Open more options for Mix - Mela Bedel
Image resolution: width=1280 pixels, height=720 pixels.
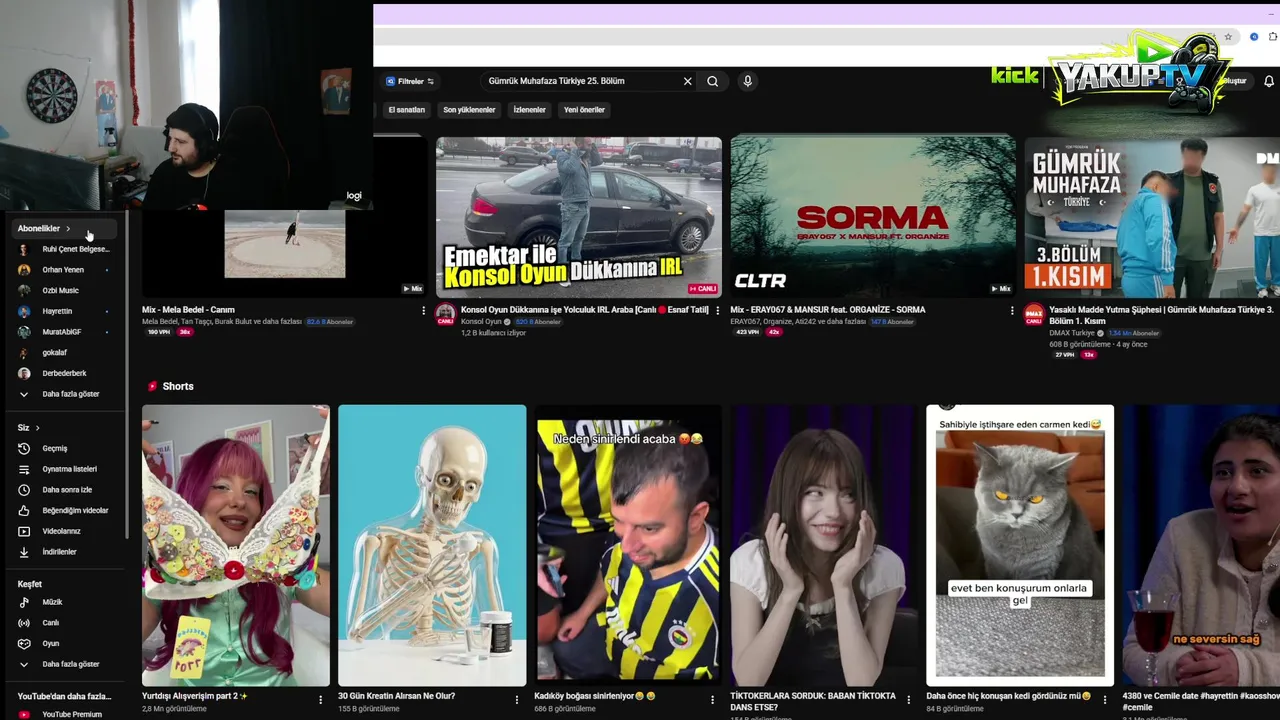coord(423,311)
